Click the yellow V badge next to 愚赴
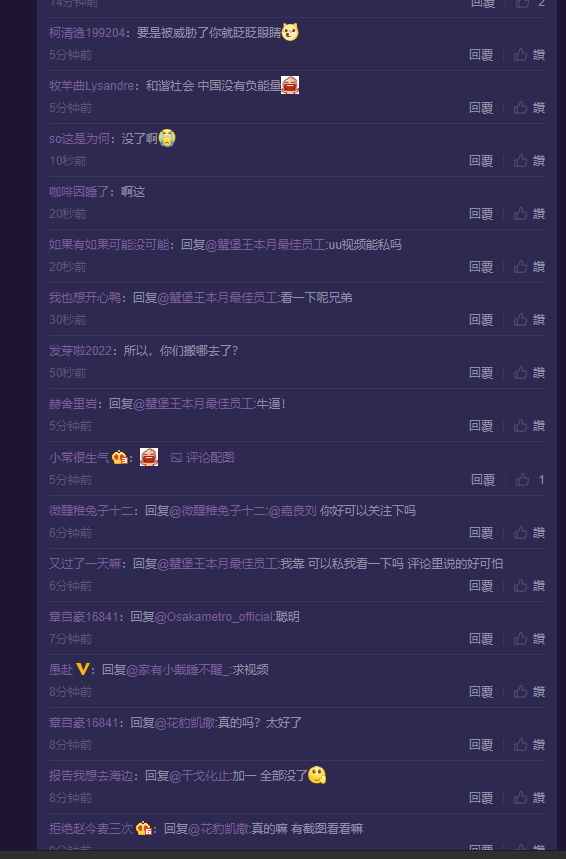This screenshot has width=566, height=859. point(83,669)
